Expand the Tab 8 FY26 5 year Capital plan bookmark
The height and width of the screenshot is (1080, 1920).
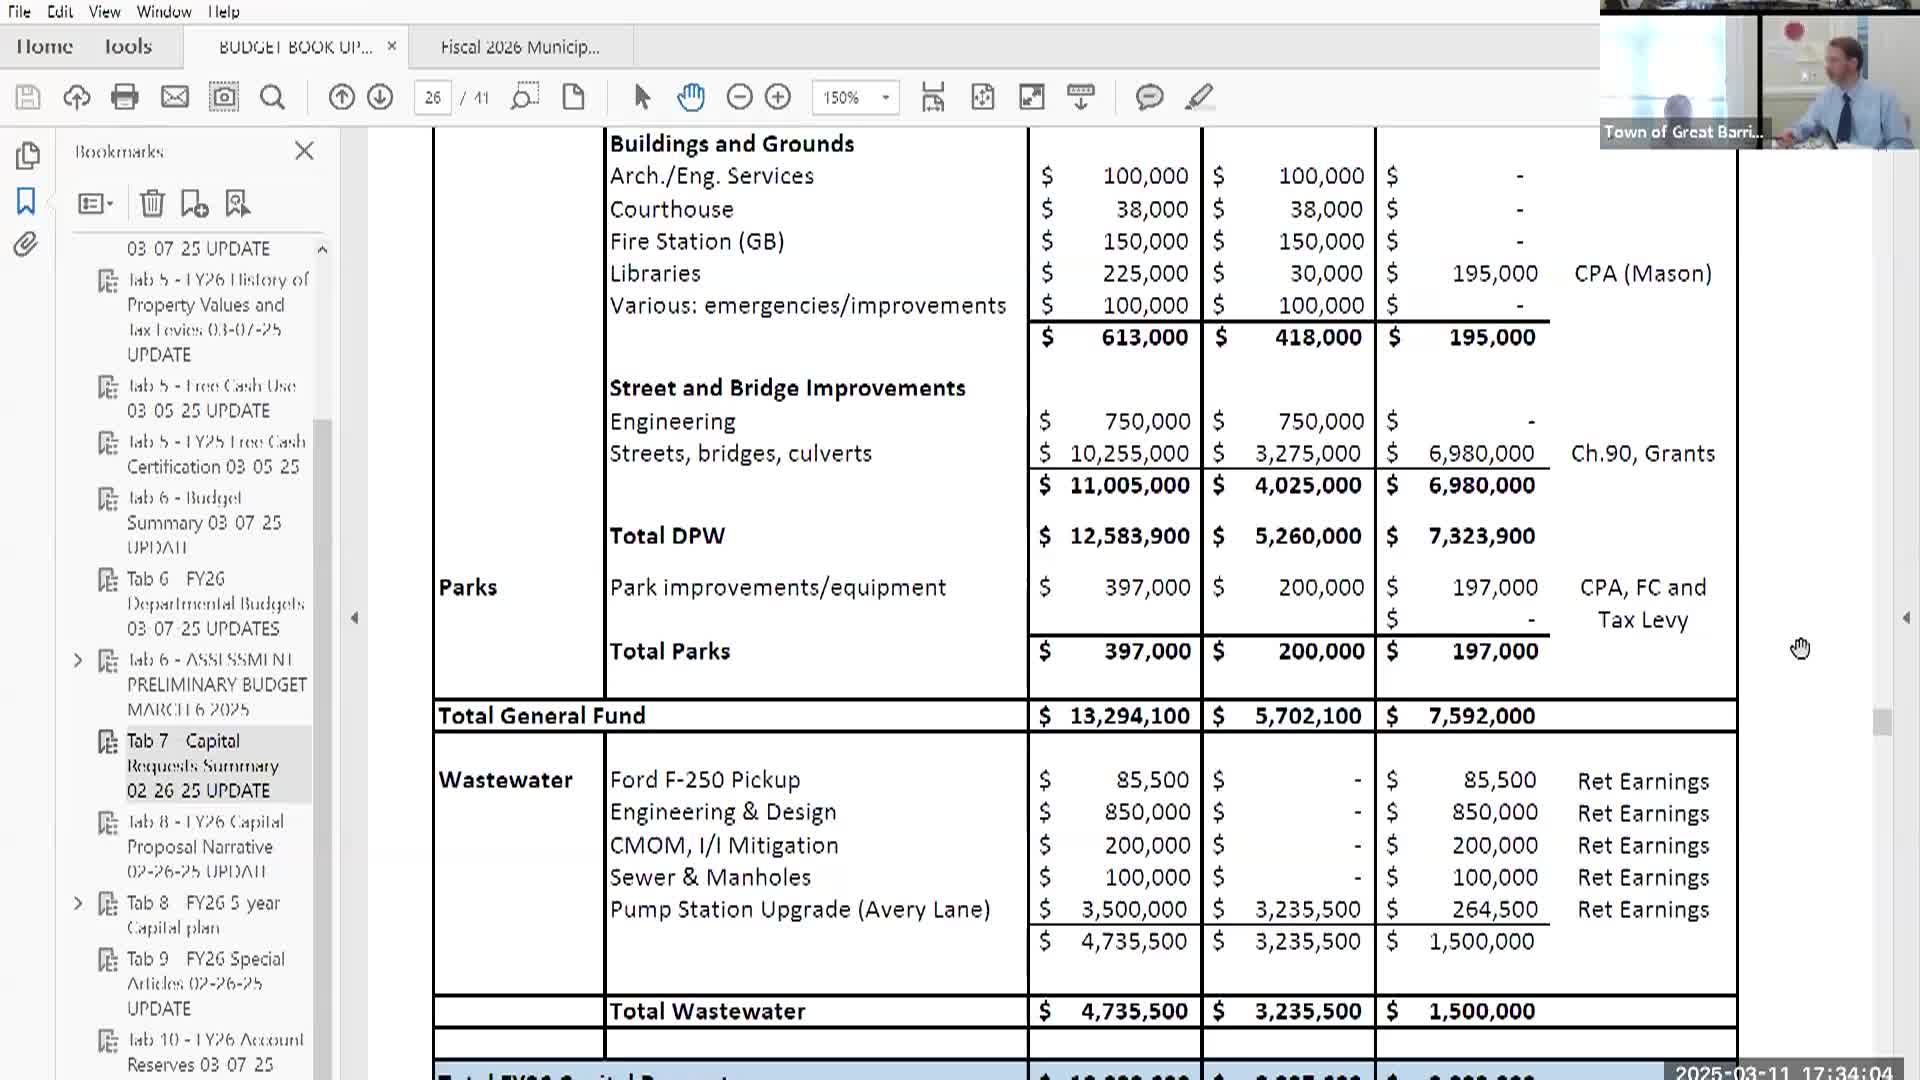click(78, 903)
